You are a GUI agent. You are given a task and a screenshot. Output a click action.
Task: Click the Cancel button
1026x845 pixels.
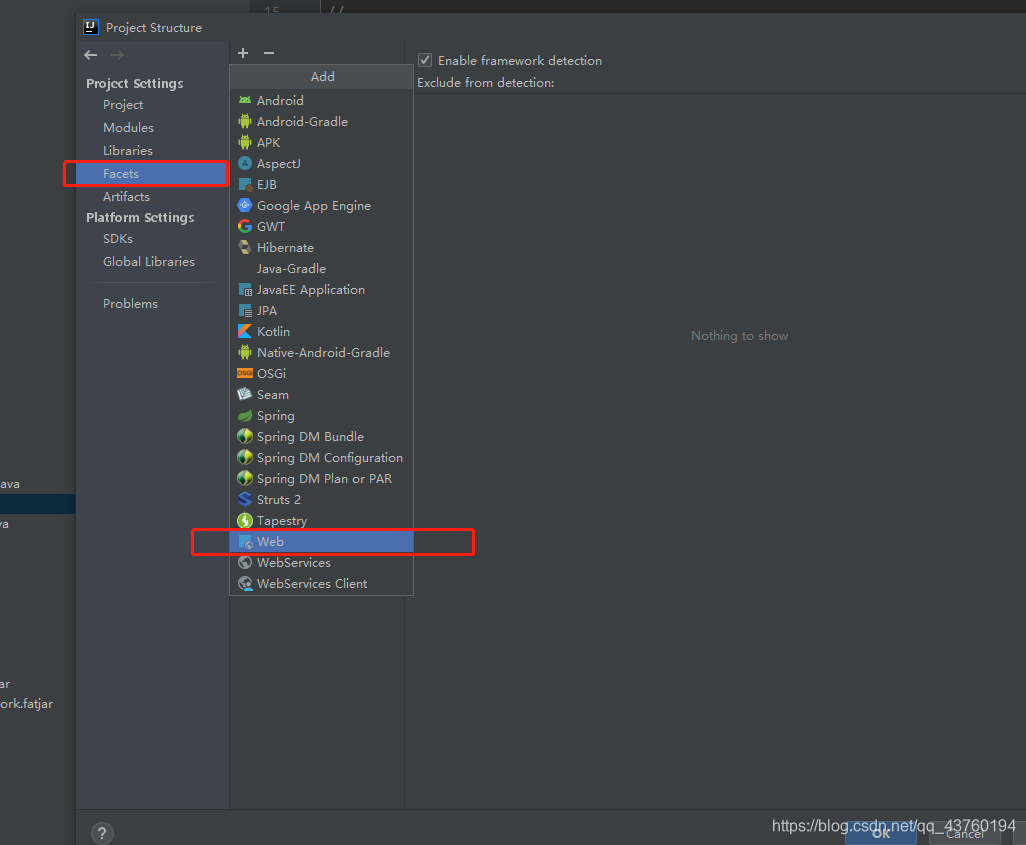(964, 833)
